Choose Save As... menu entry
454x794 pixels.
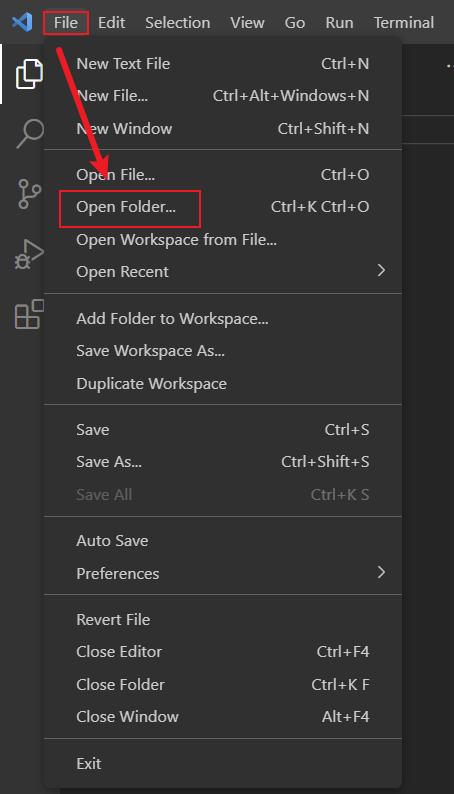click(x=223, y=462)
